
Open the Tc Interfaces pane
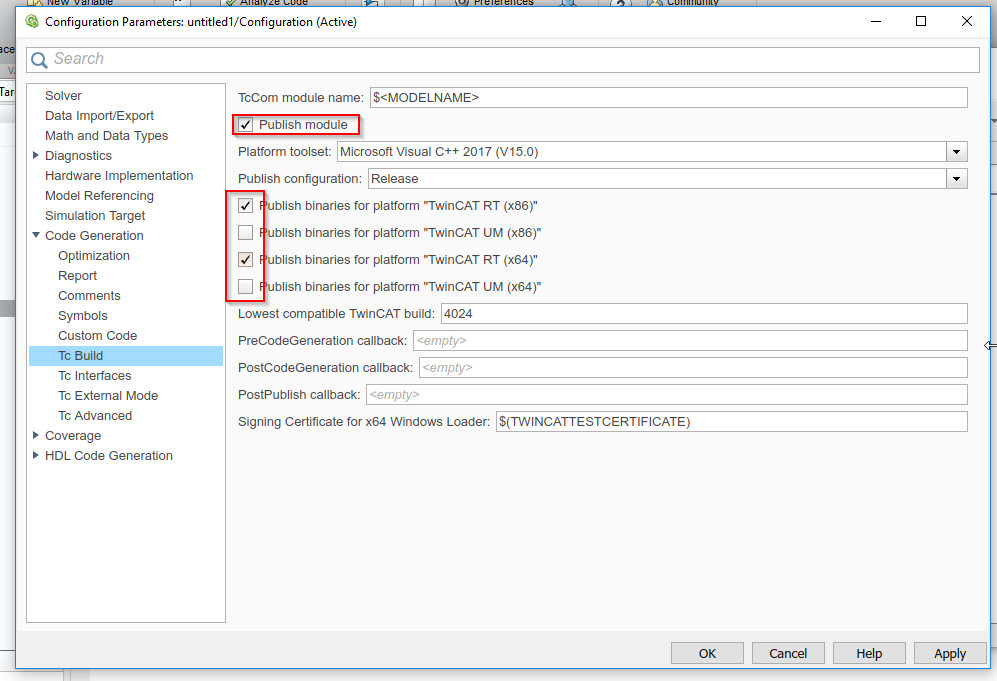95,376
